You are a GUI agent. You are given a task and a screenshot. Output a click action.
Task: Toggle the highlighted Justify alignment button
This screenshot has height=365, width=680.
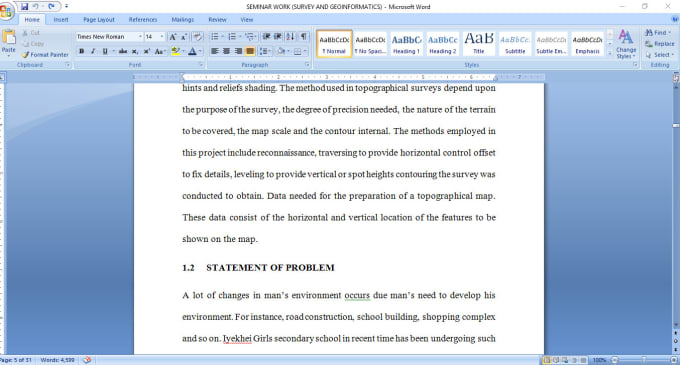tap(250, 51)
